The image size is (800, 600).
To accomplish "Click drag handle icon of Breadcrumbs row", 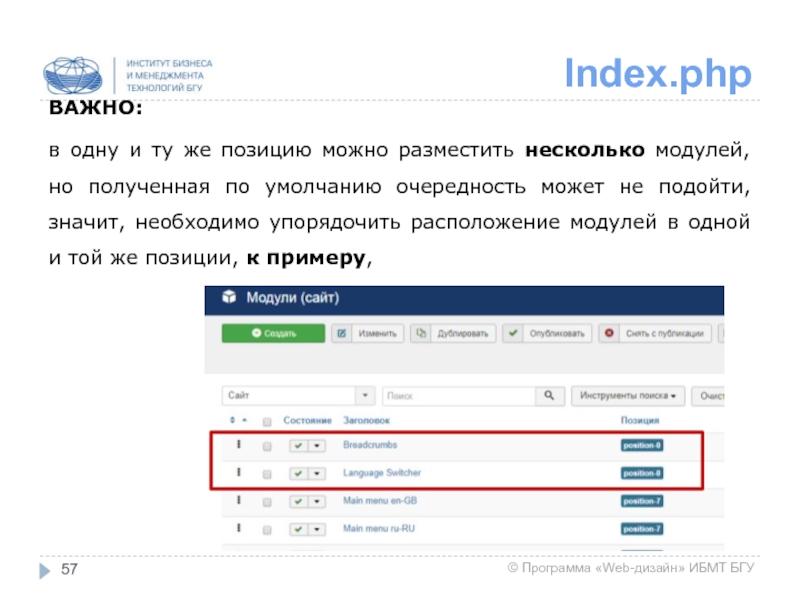I will click(x=238, y=444).
